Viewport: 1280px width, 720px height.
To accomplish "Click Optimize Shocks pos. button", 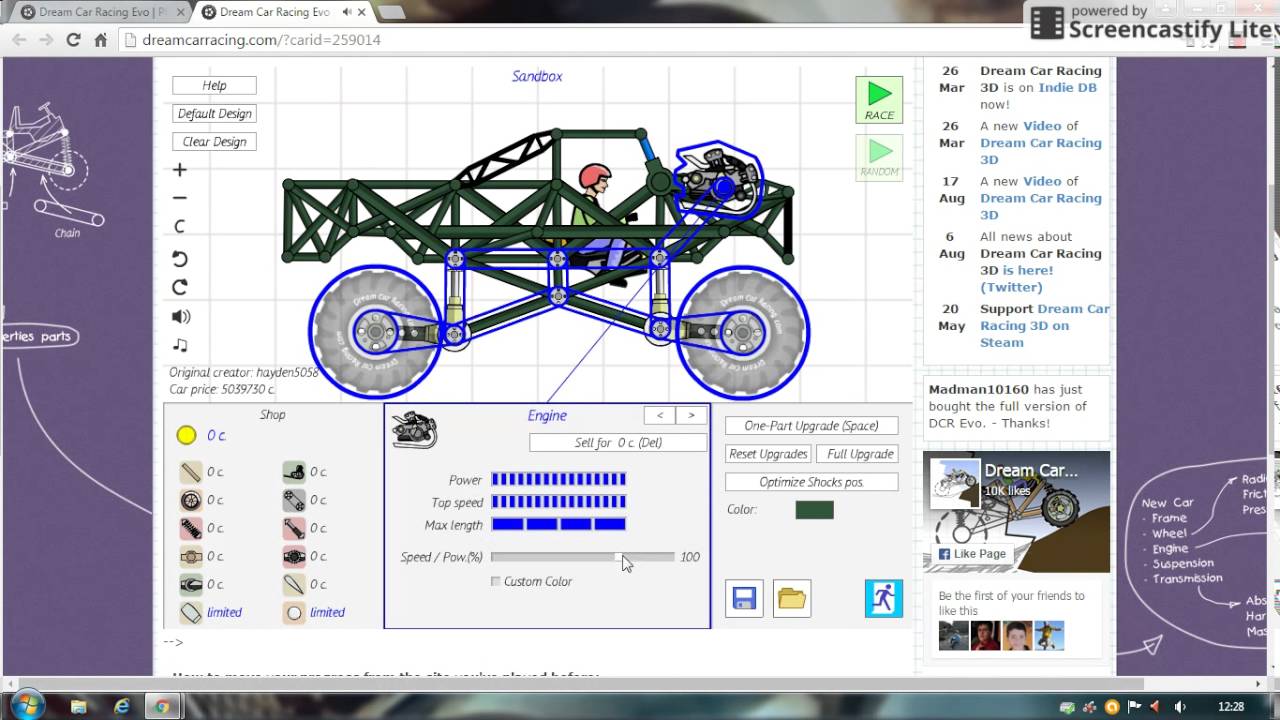I will (812, 482).
